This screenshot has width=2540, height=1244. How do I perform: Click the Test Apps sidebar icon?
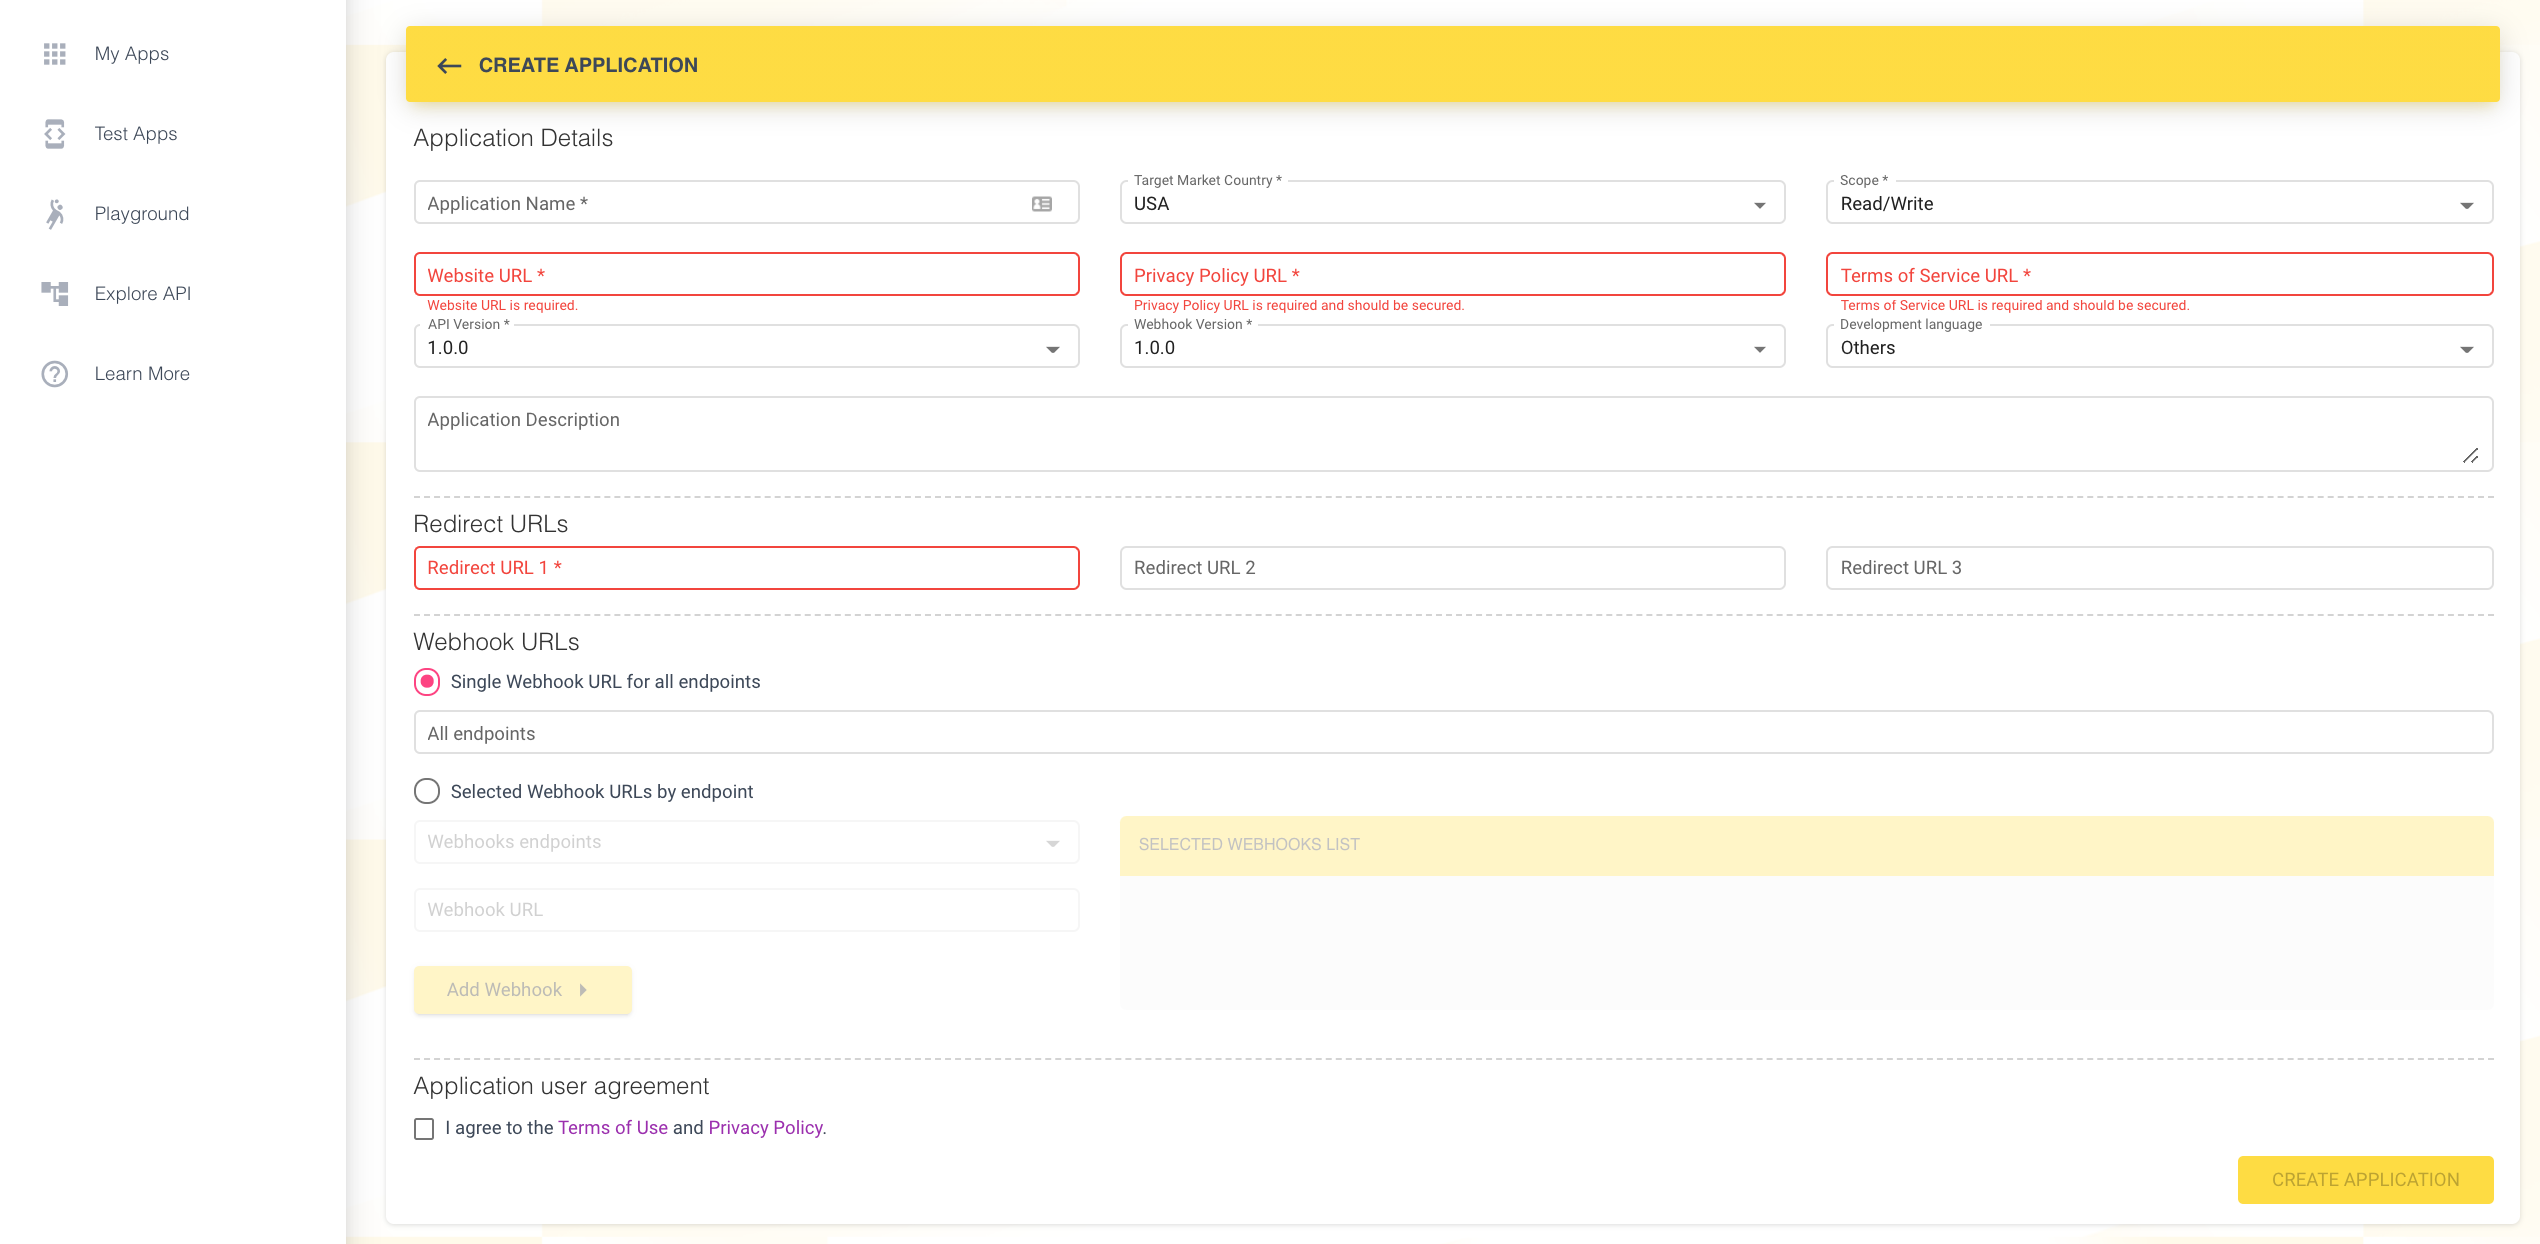tap(55, 134)
